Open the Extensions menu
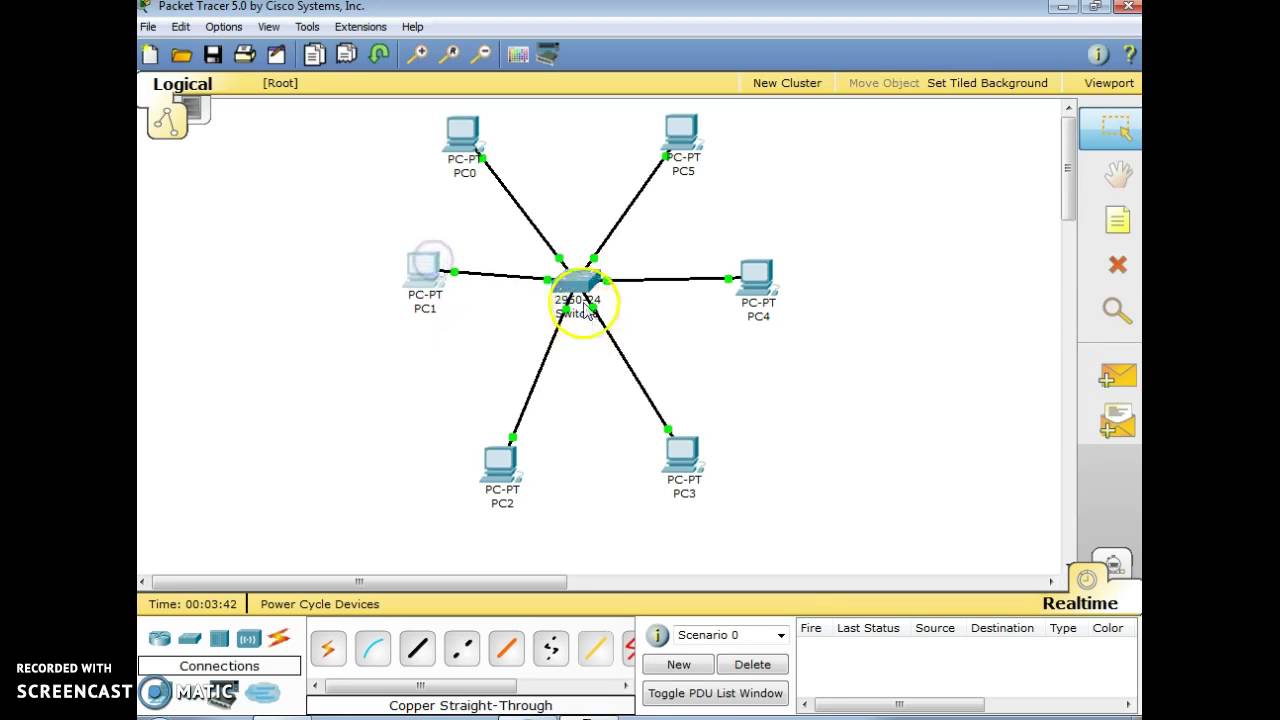The height and width of the screenshot is (720, 1280). pos(360,27)
